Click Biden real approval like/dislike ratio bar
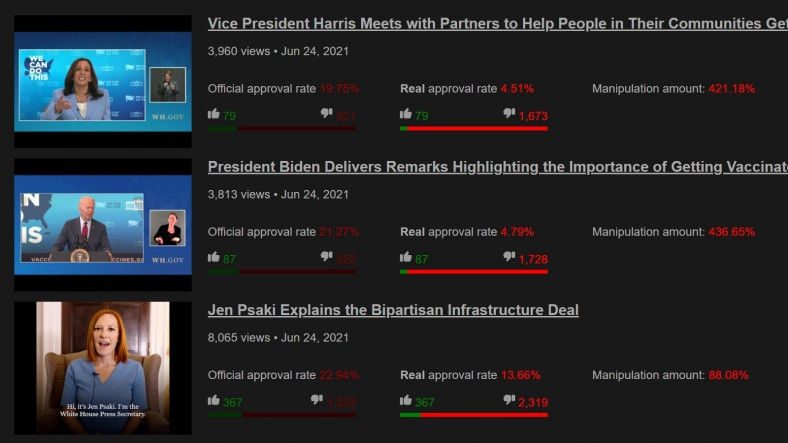The height and width of the screenshot is (443, 788). coord(473,271)
